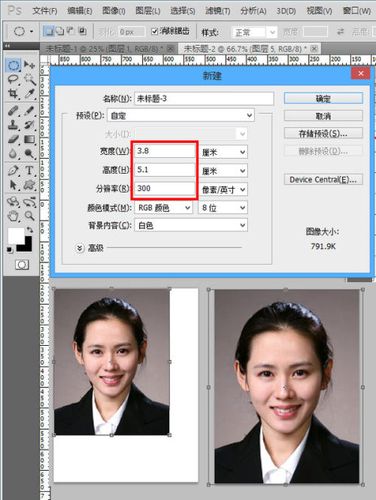
Task: Expand the Advanced (高级) section
Action: [x=80, y=248]
